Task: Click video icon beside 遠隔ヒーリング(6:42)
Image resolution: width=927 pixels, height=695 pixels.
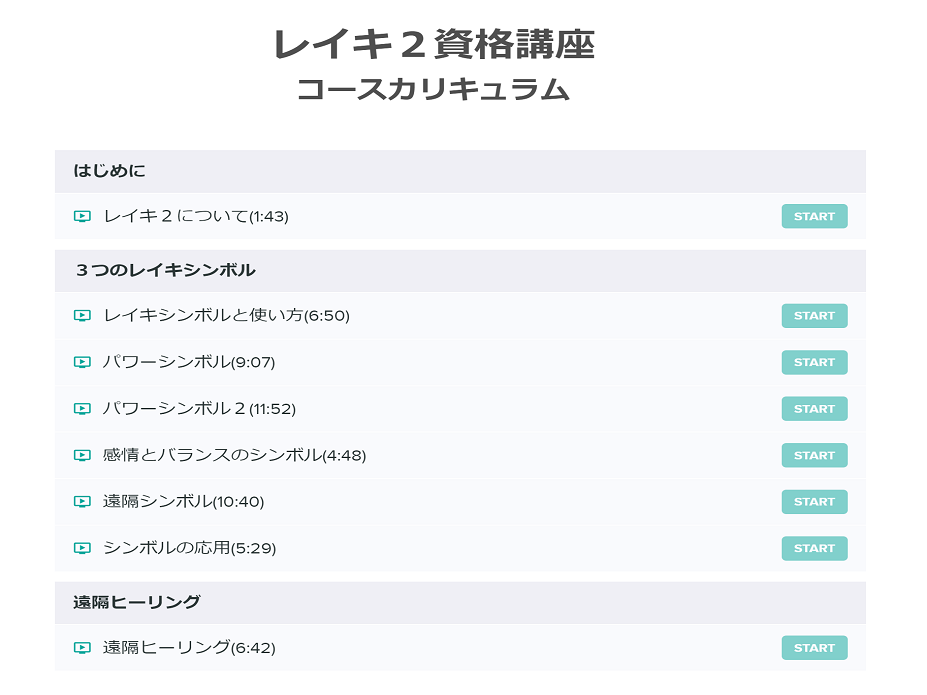Action: click(82, 648)
